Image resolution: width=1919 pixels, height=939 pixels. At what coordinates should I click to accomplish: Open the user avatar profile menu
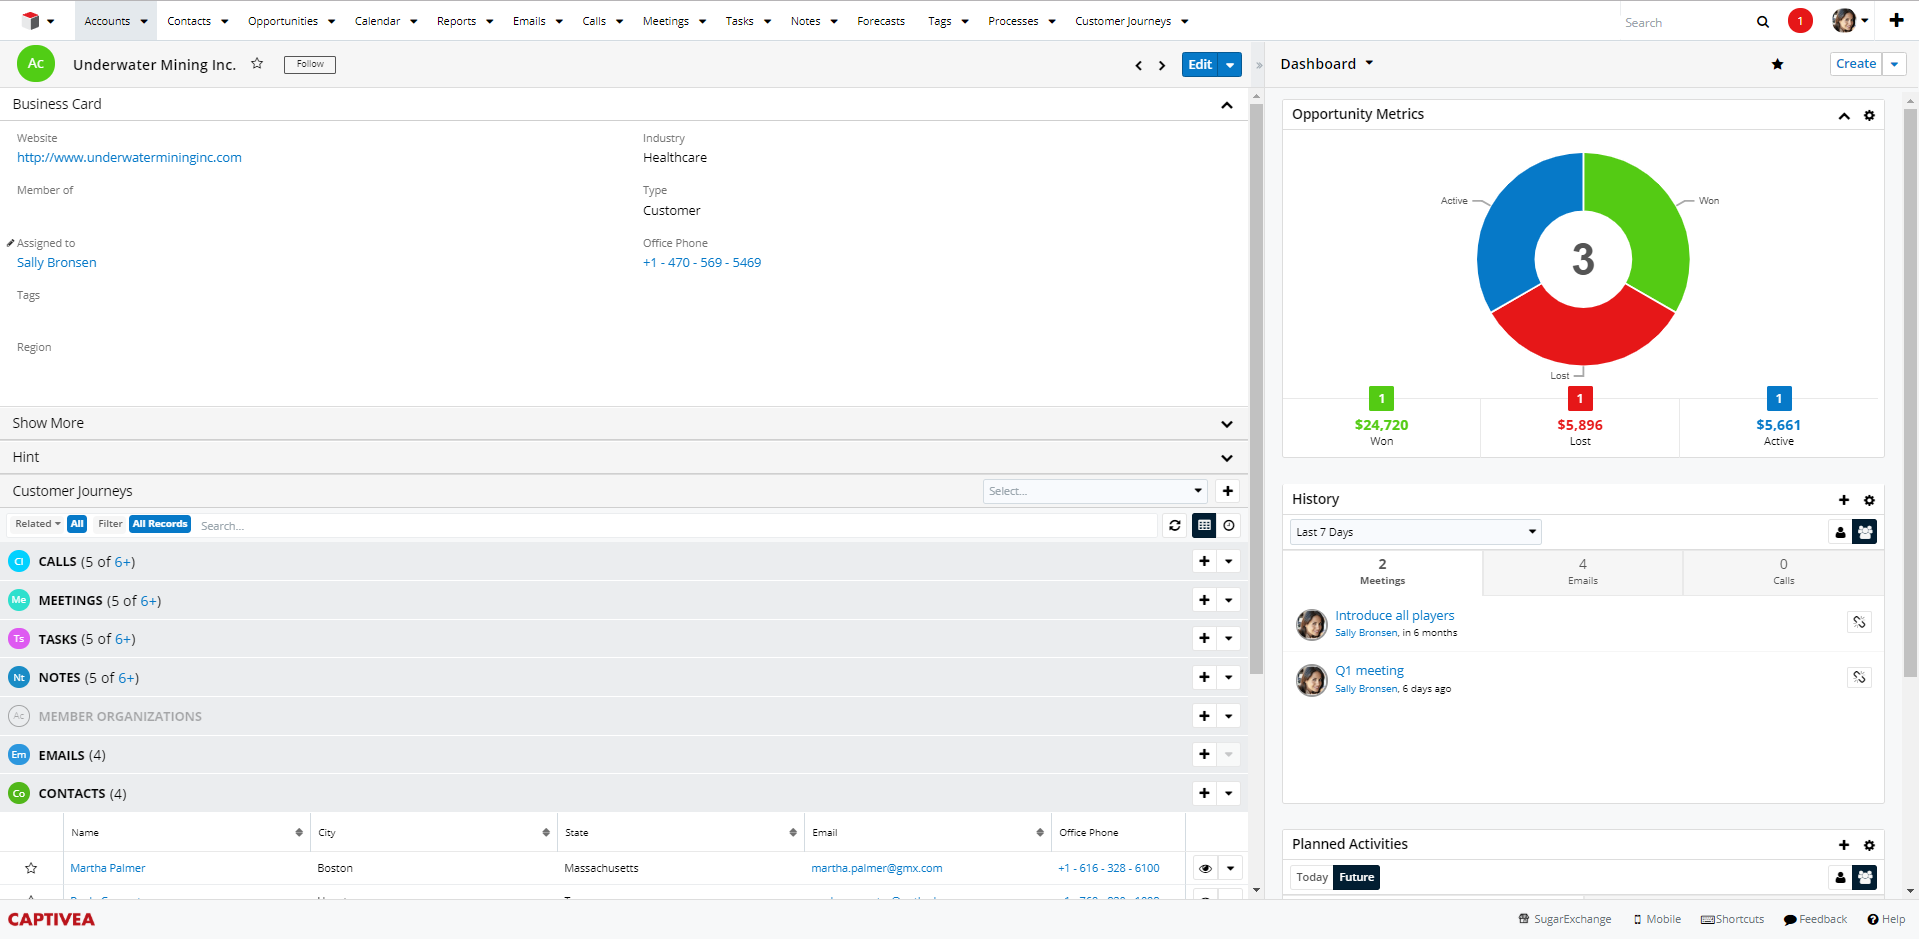click(x=1850, y=20)
